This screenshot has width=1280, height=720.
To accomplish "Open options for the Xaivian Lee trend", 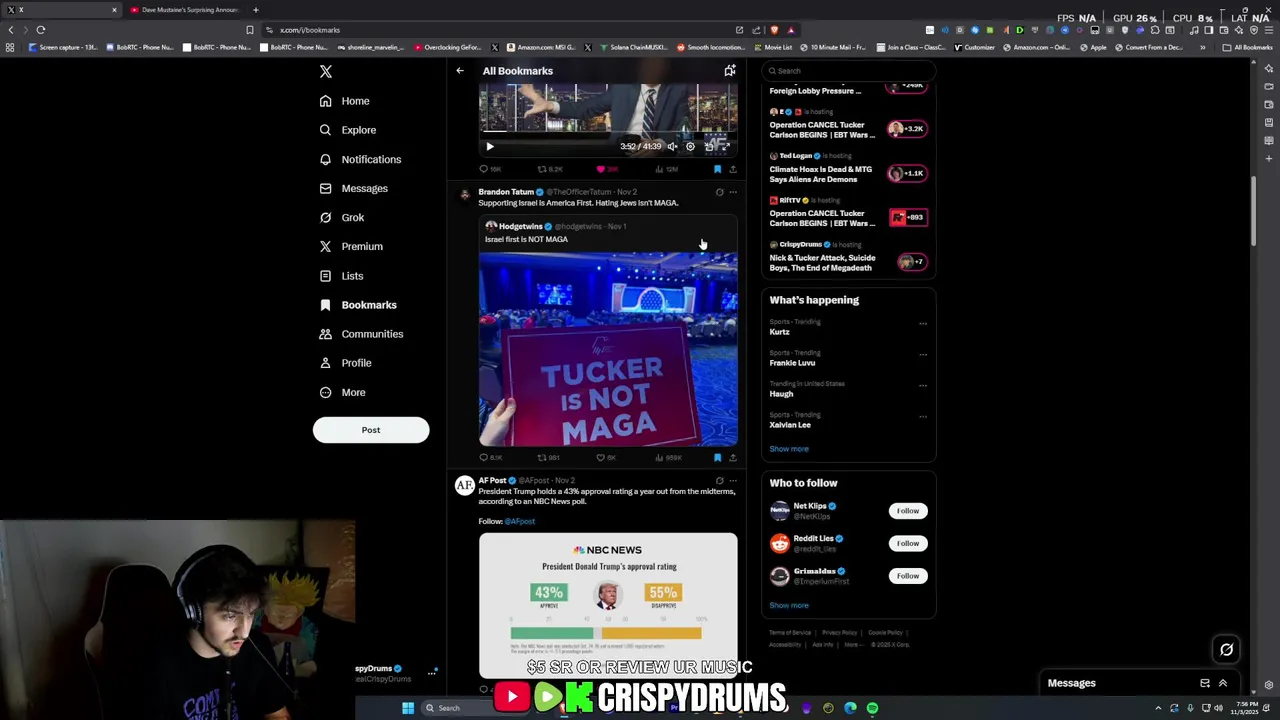I will pyautogui.click(x=923, y=416).
